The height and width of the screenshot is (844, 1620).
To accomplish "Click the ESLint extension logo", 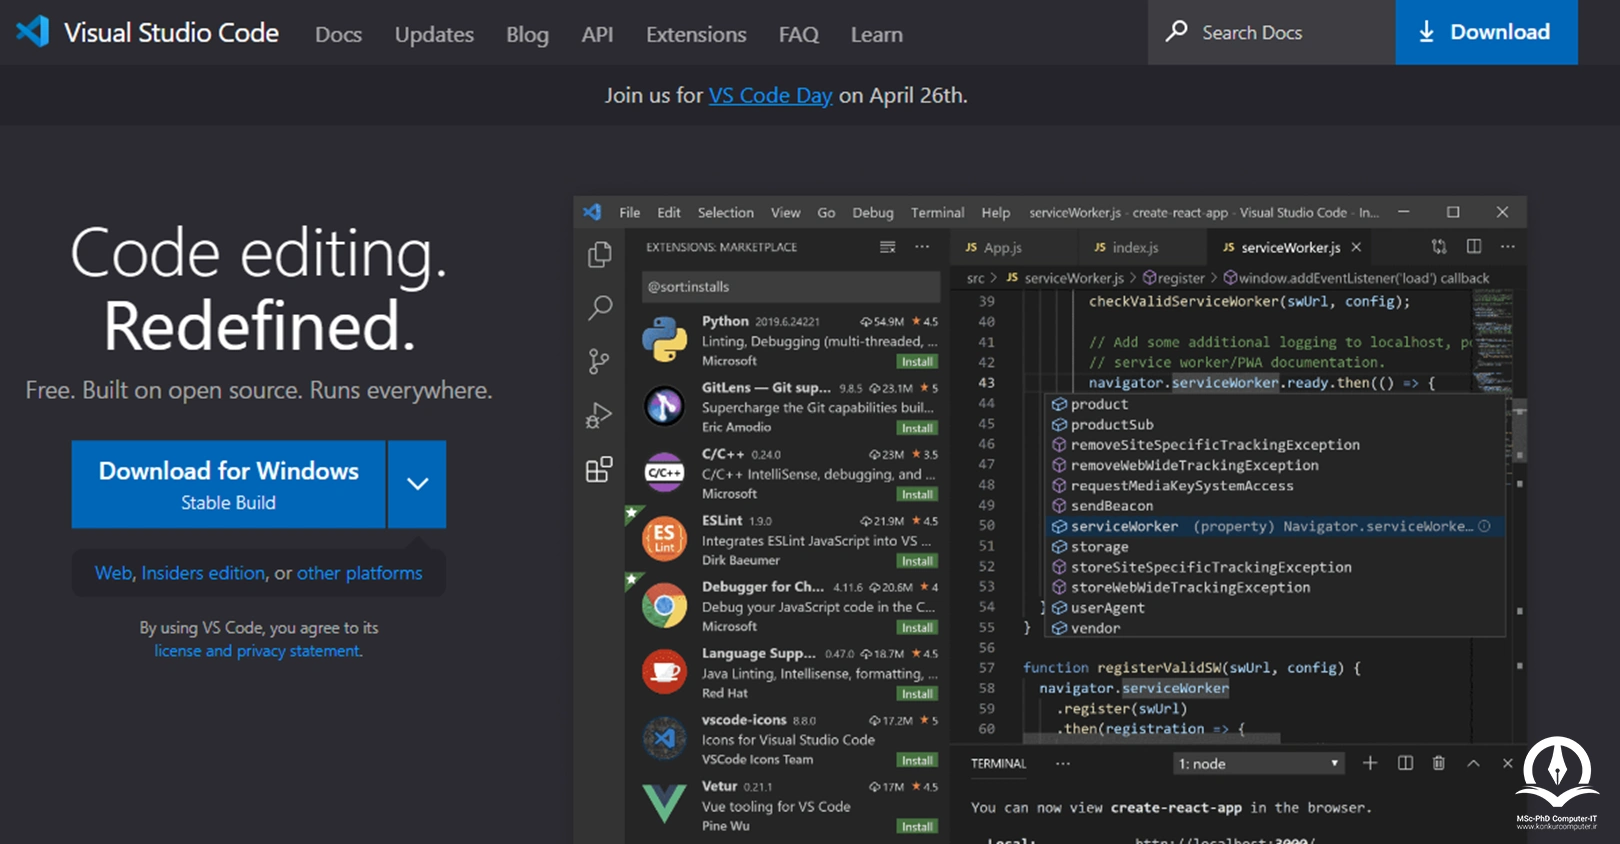I will (x=664, y=538).
